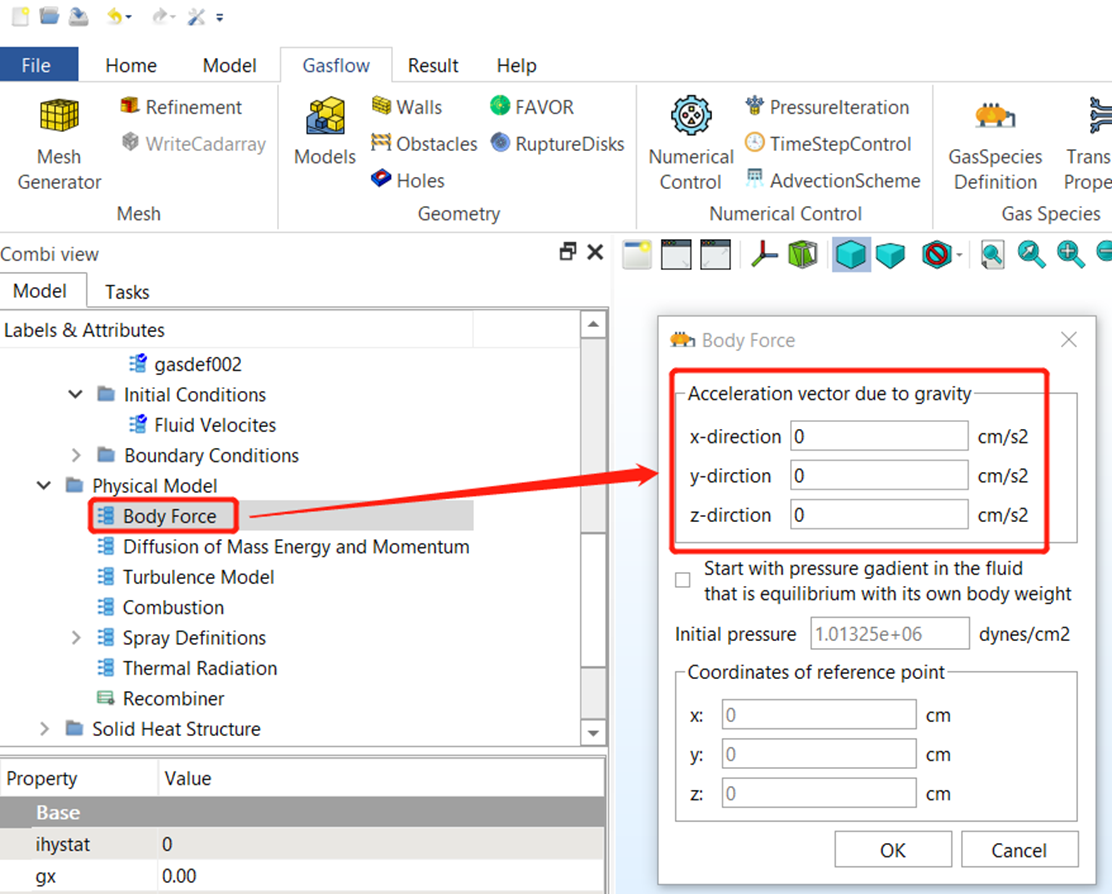Close the Body Force dialog

pos(1069,340)
